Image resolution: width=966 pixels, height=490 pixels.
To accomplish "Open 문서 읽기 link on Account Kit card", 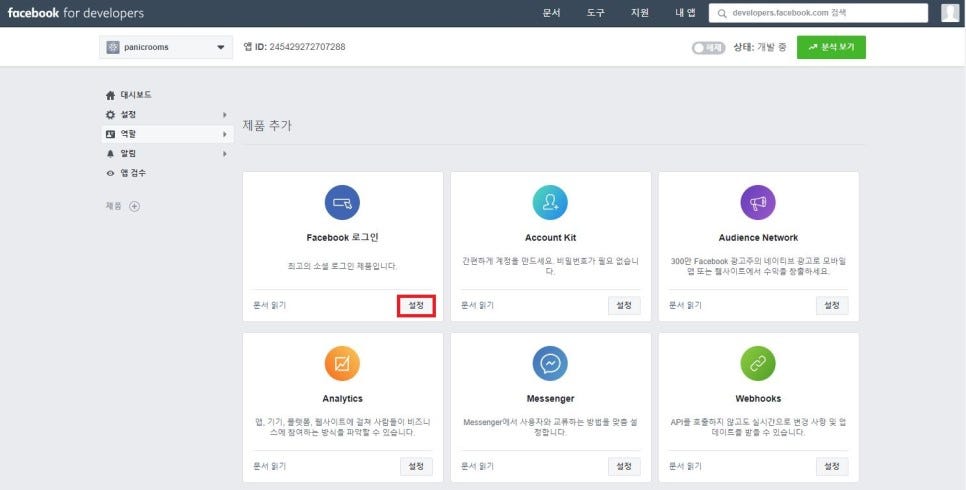I will tap(477, 305).
